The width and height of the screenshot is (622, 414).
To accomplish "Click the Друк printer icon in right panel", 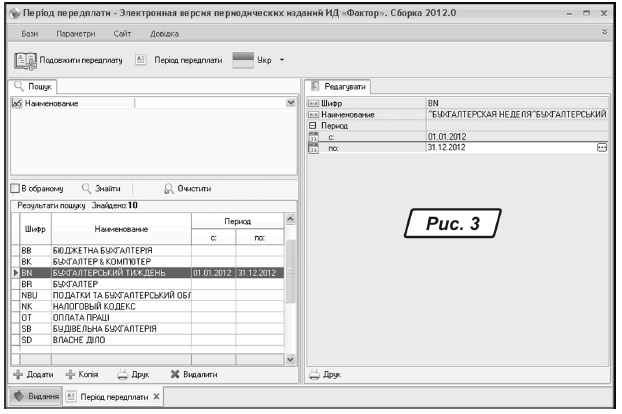I will pyautogui.click(x=313, y=374).
